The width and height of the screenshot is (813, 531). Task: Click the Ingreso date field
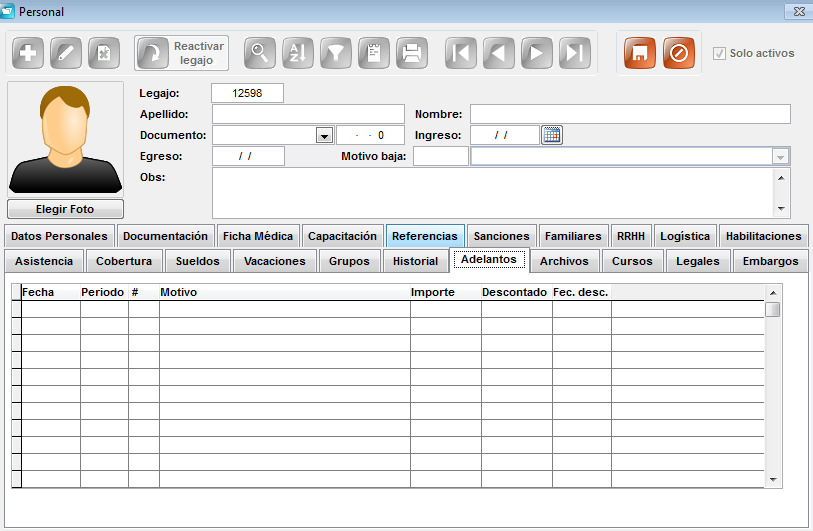coord(504,135)
